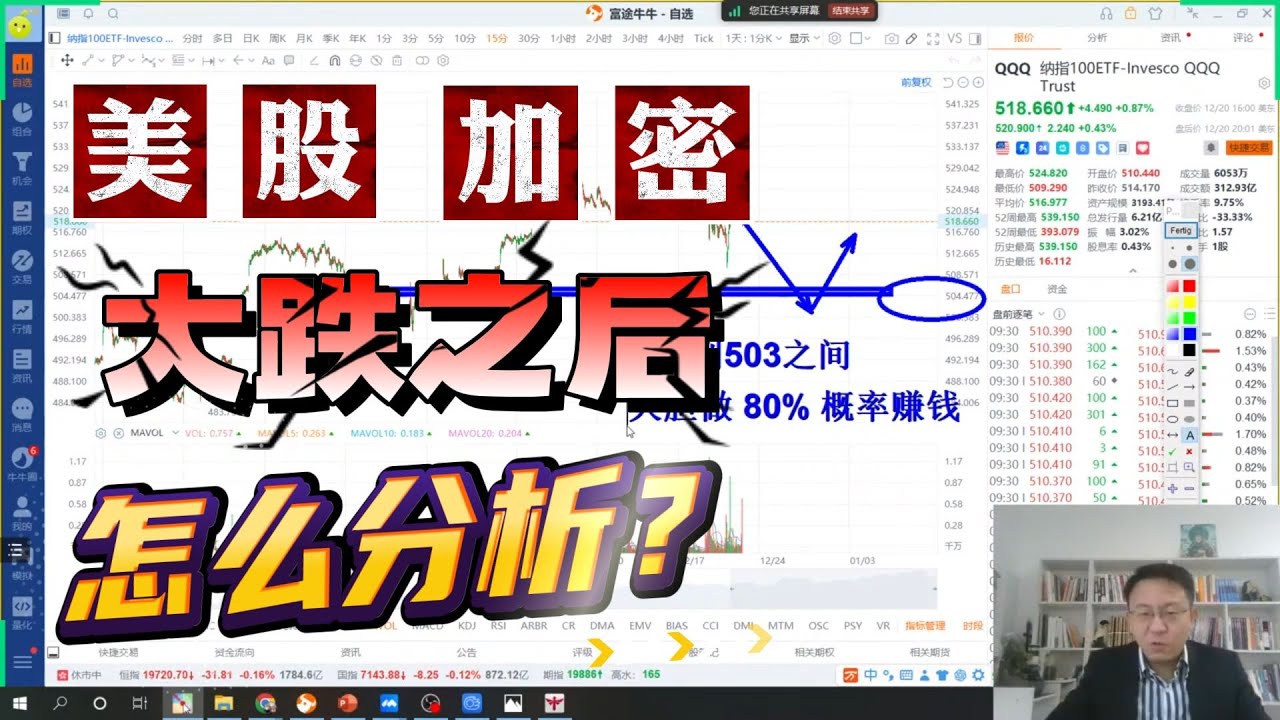1280x720 pixels.
Task: Toggle chart layout checkbox square
Action: click(x=856, y=38)
